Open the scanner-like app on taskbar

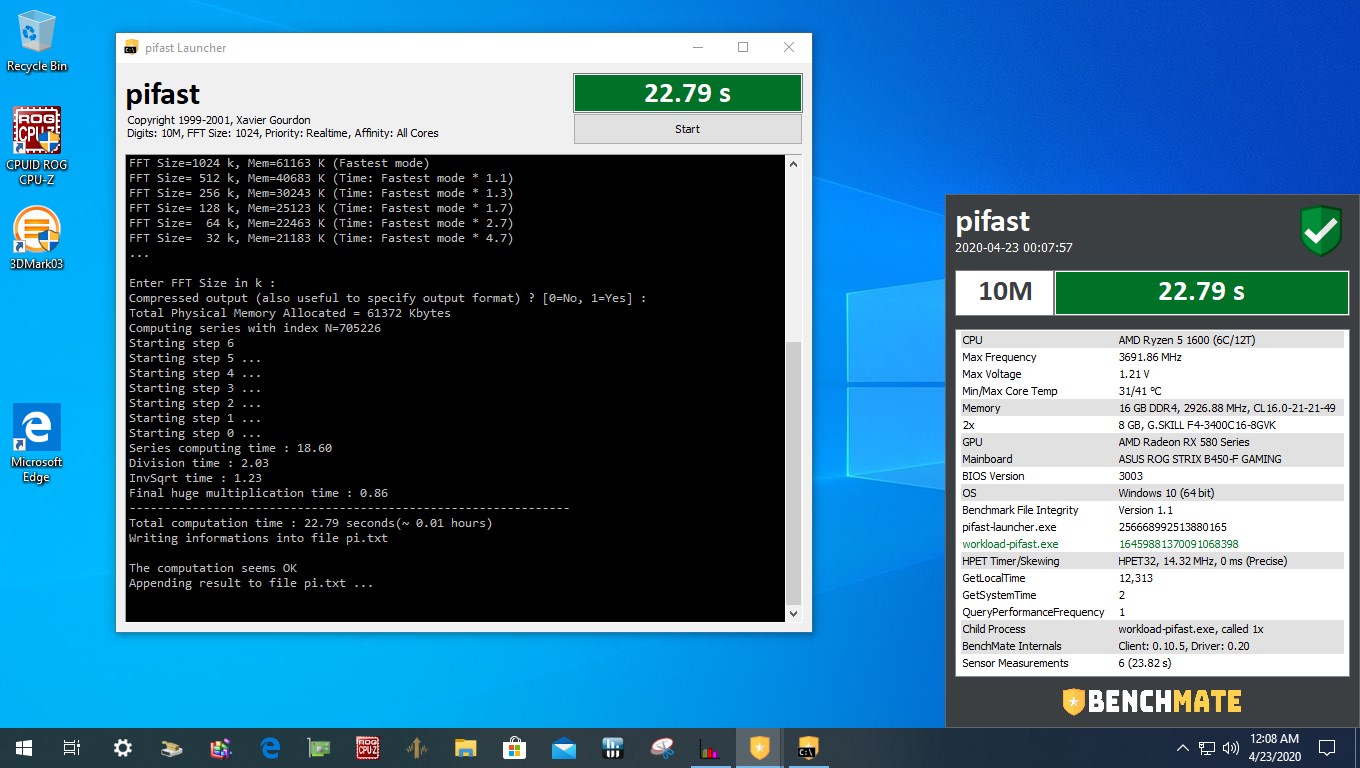pyautogui.click(x=171, y=747)
